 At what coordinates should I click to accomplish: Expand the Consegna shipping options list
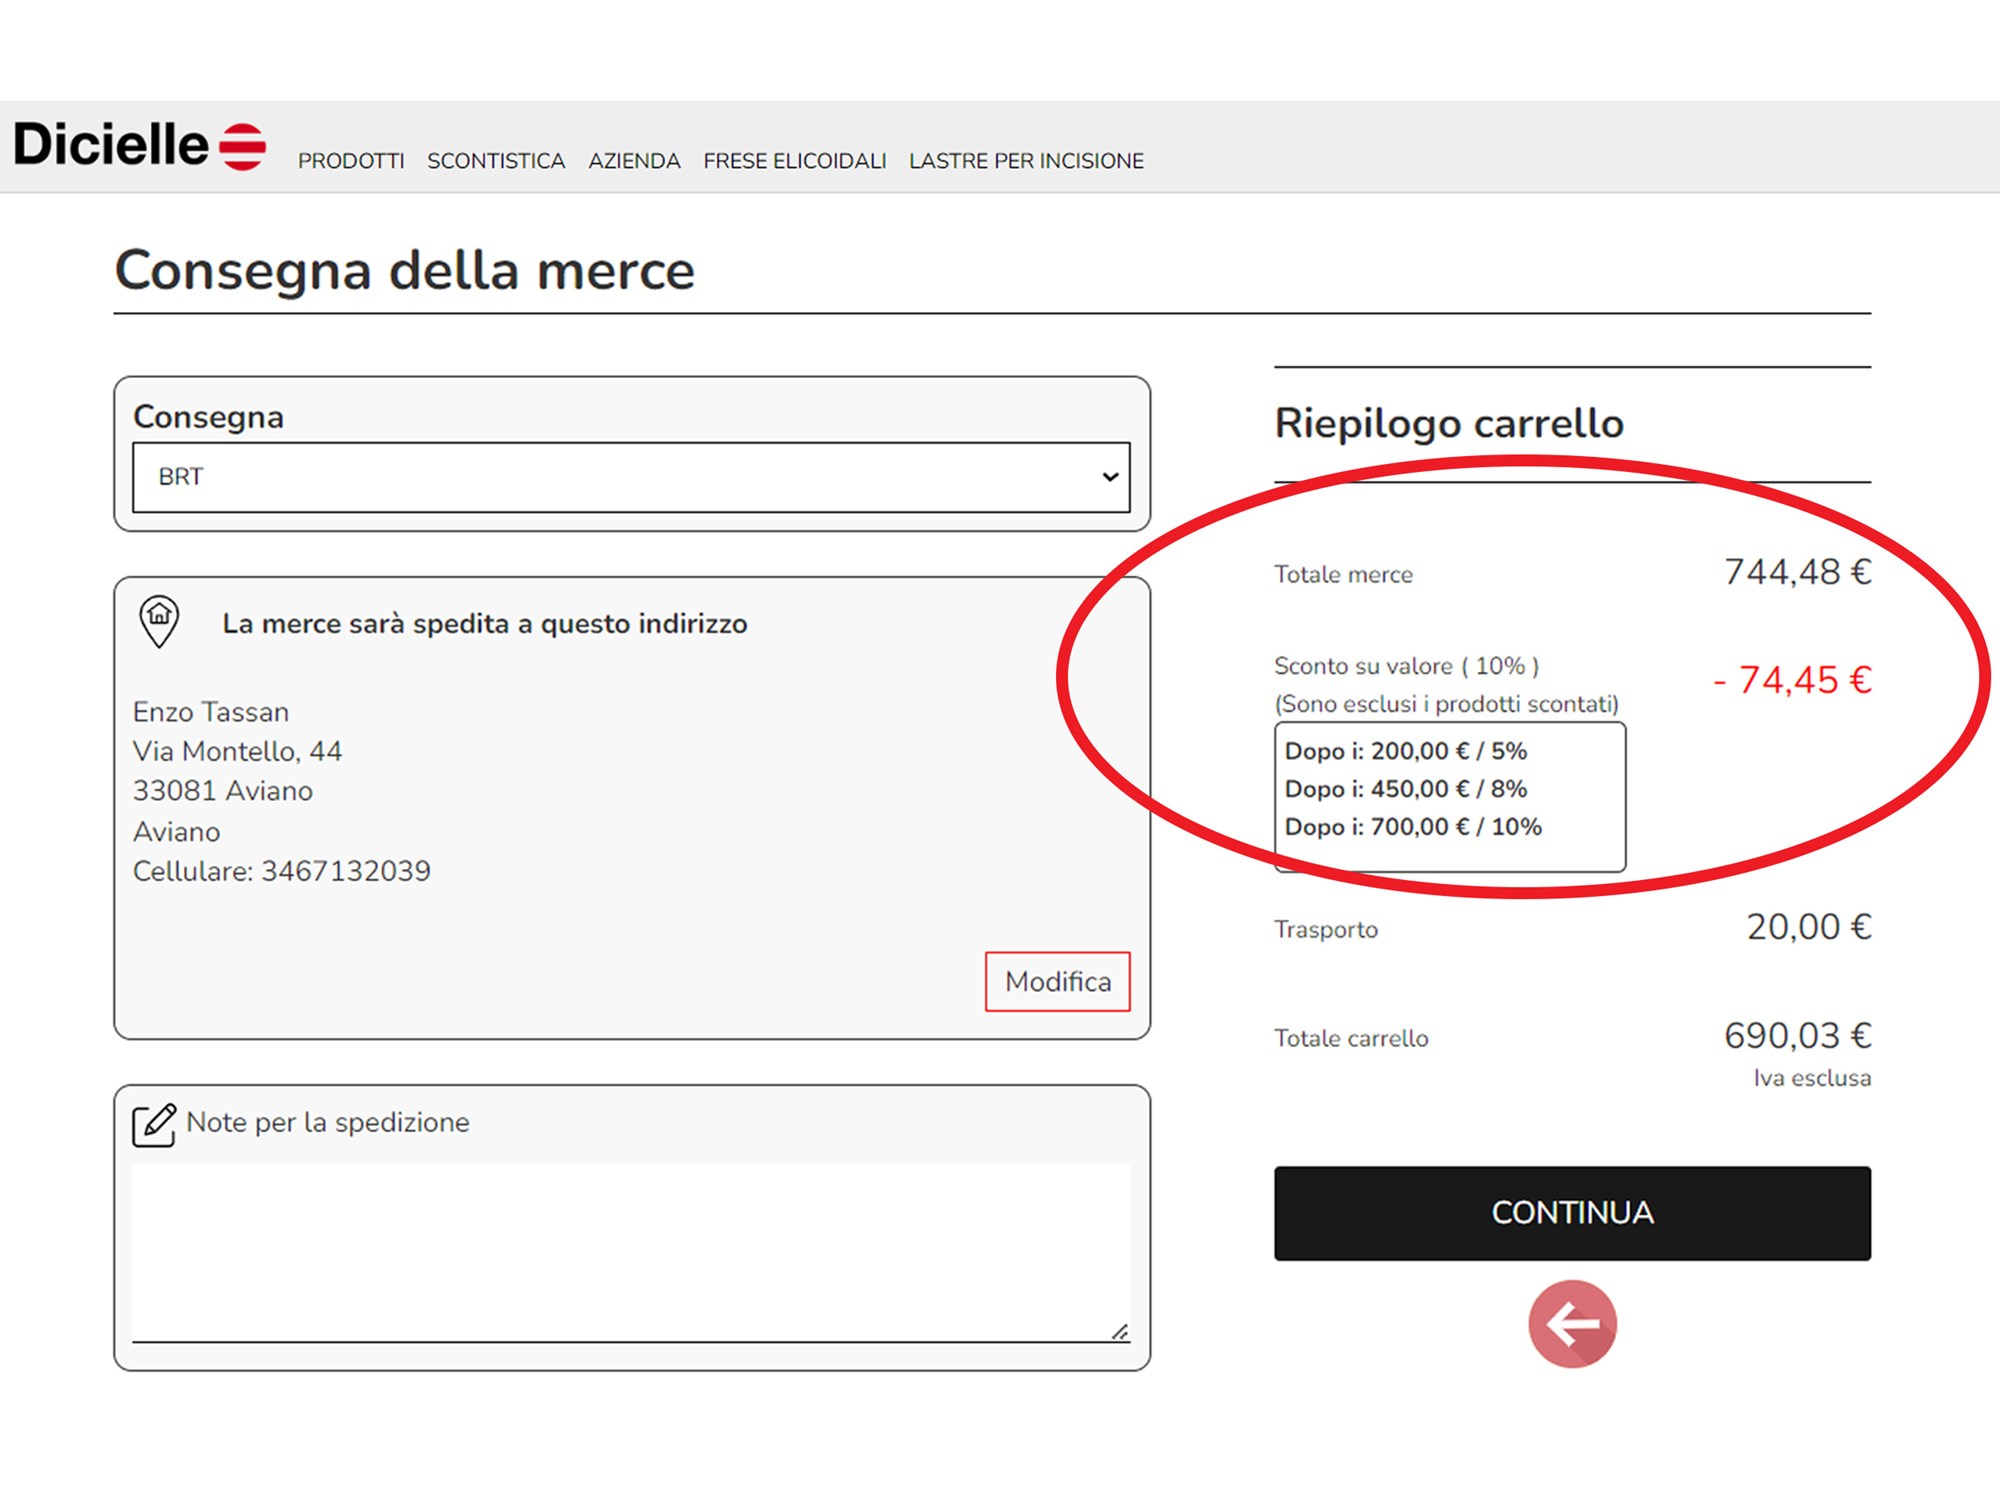coord(630,477)
